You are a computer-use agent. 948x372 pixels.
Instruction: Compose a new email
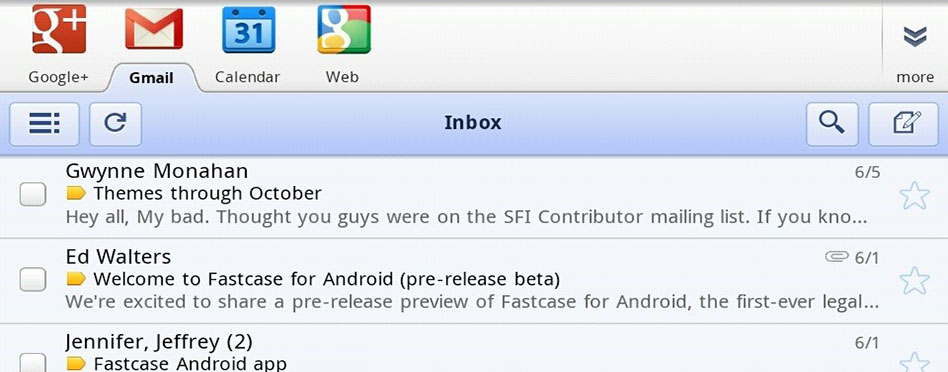(903, 124)
